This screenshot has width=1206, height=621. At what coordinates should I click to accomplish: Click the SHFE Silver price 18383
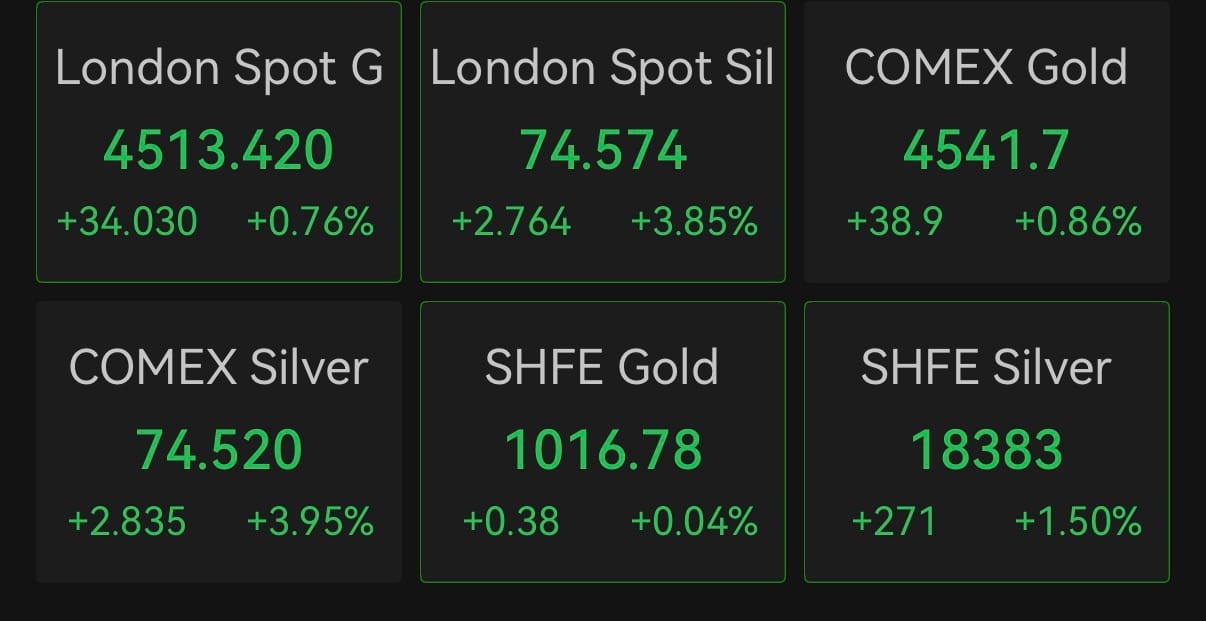click(x=986, y=449)
